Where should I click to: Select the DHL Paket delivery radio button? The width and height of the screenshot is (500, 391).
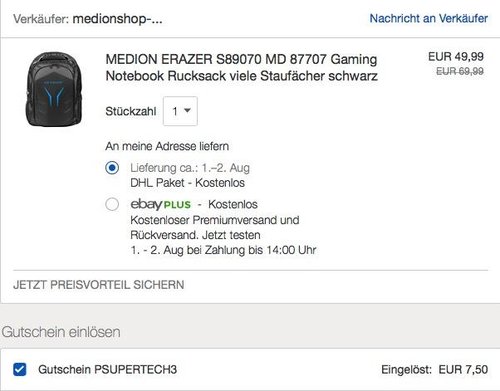point(112,167)
